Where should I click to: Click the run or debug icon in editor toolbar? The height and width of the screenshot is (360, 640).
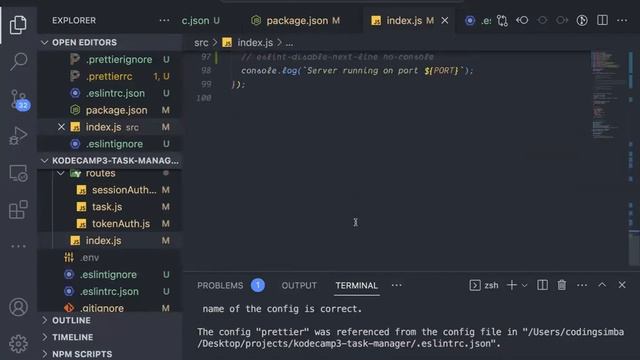click(582, 20)
